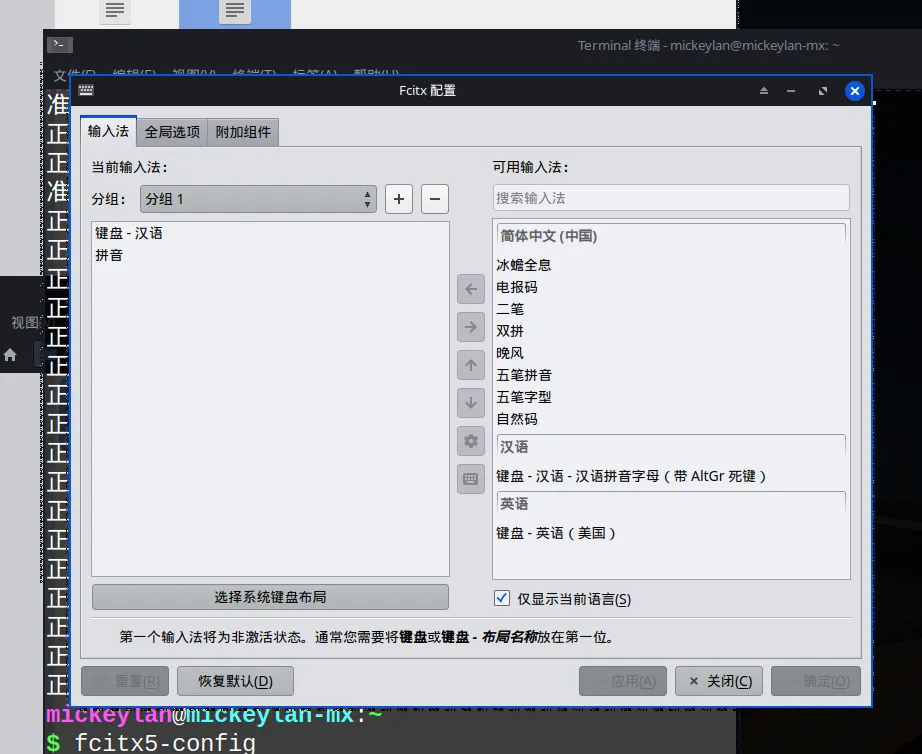Select 键盘 - 英语 (美国) entry
Screen dimensions: 922x754
671,533
